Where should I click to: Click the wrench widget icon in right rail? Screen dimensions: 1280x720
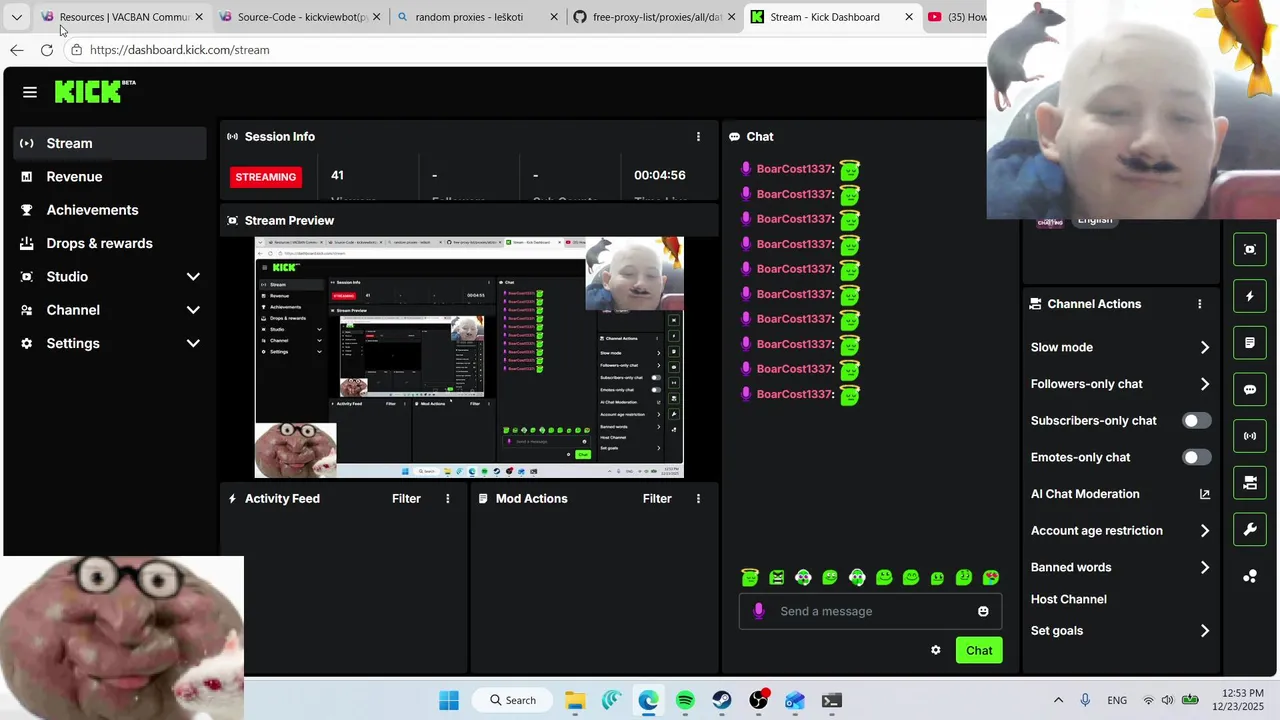tap(1250, 530)
